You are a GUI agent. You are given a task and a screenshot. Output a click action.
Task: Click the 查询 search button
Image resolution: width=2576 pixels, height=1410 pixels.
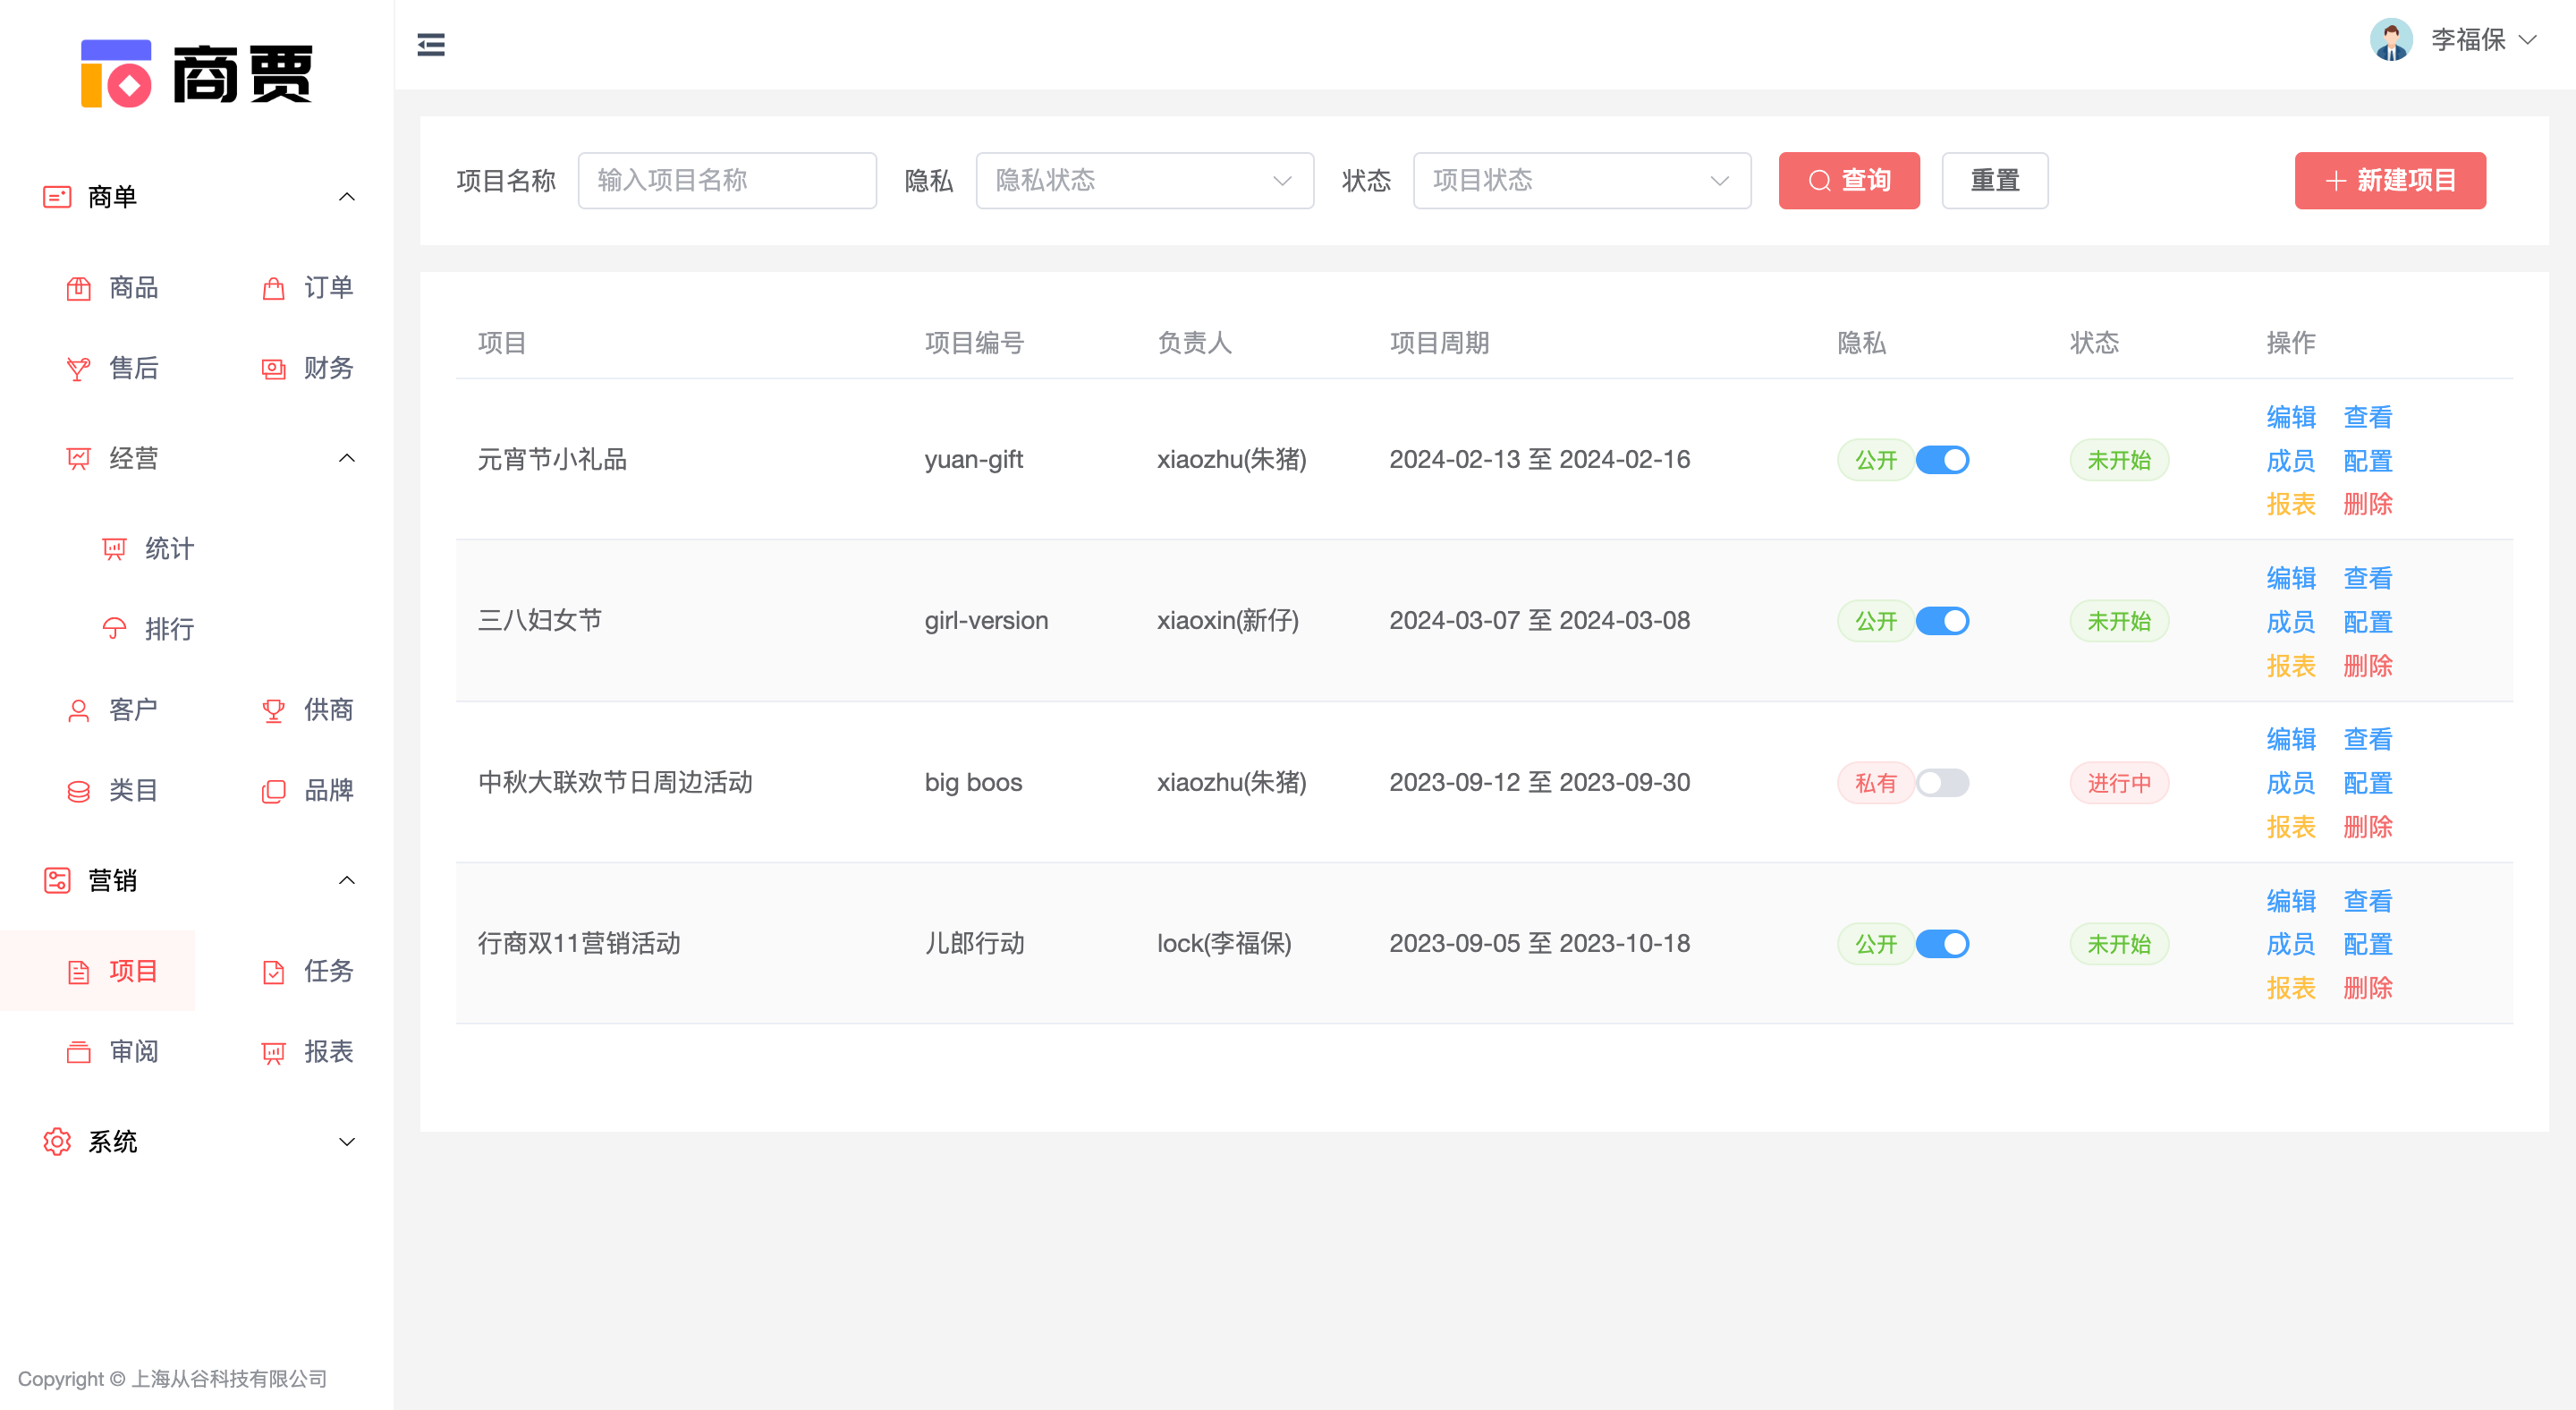[x=1848, y=181]
